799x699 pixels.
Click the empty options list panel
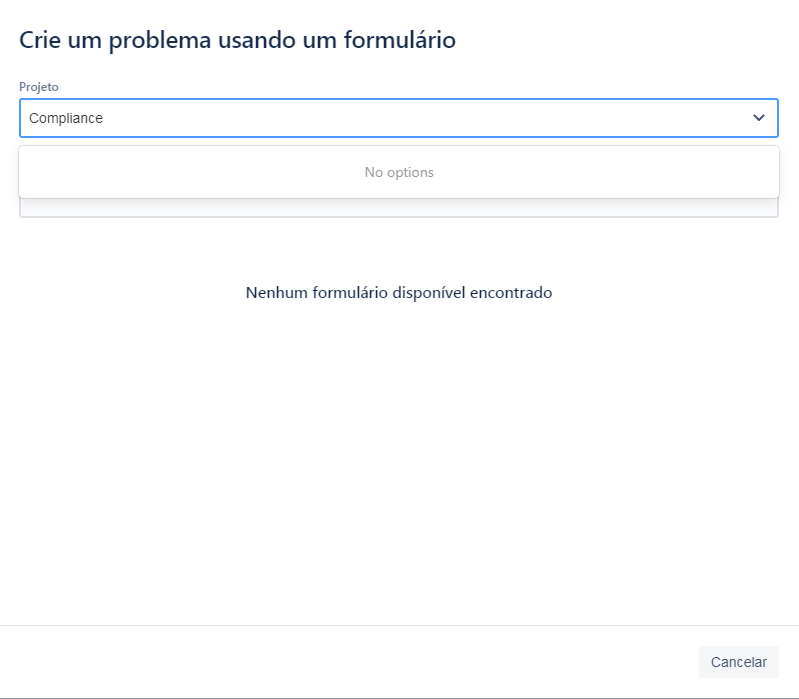point(399,172)
